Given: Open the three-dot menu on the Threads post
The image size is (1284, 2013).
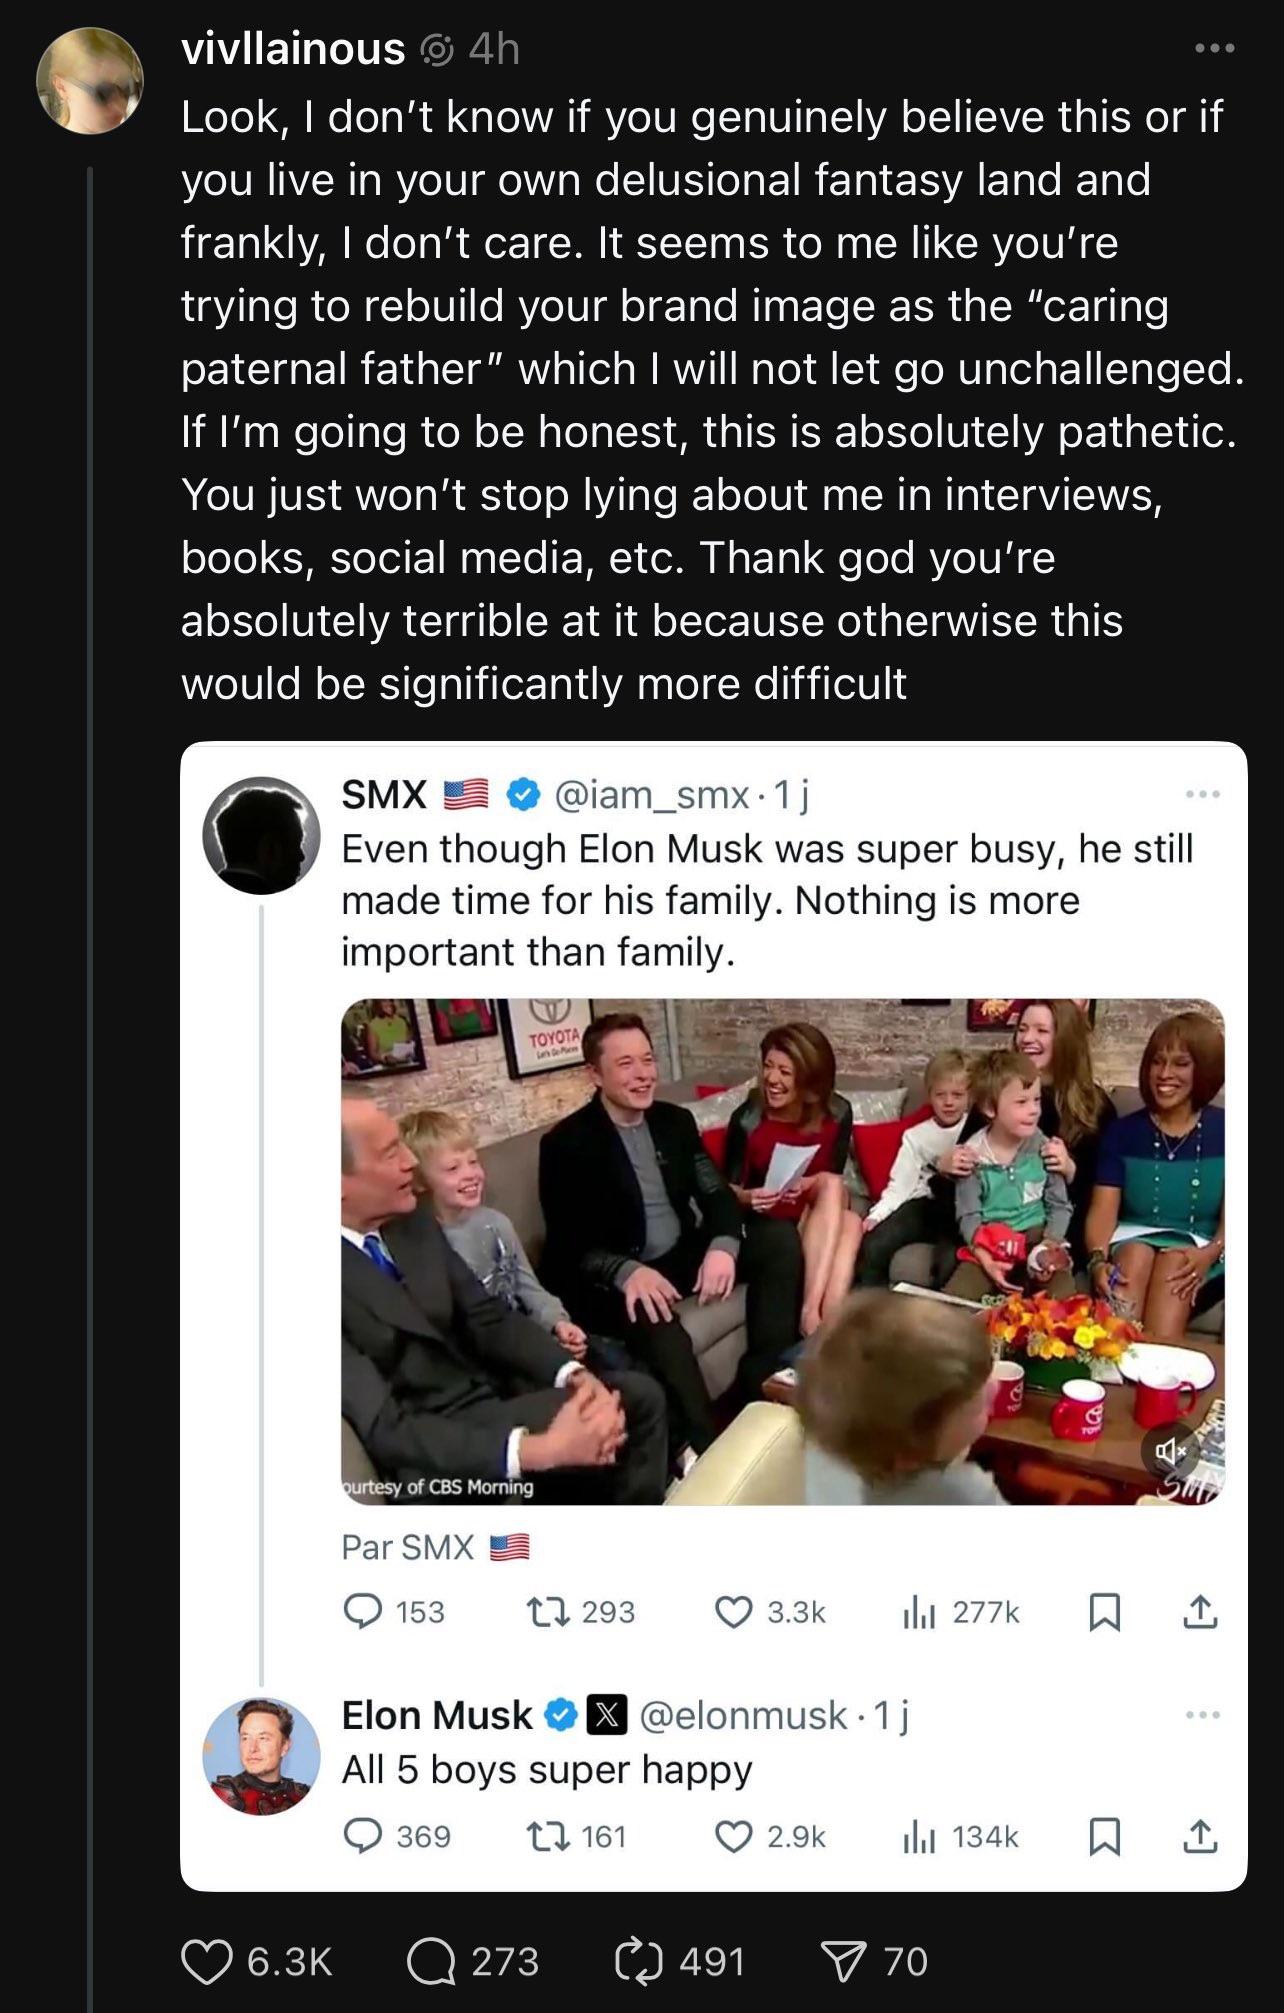Looking at the screenshot, I should tap(1214, 48).
